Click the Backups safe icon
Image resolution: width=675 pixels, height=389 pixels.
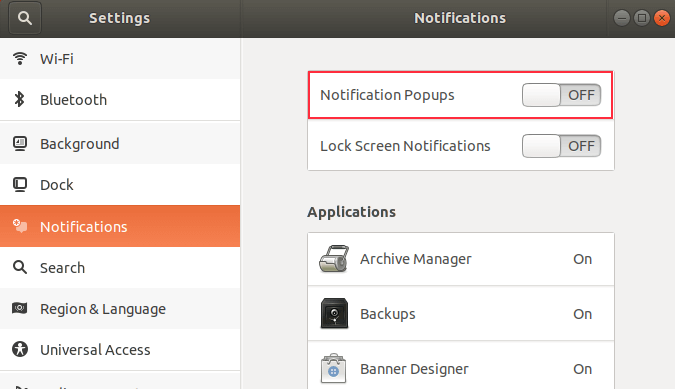(x=334, y=314)
